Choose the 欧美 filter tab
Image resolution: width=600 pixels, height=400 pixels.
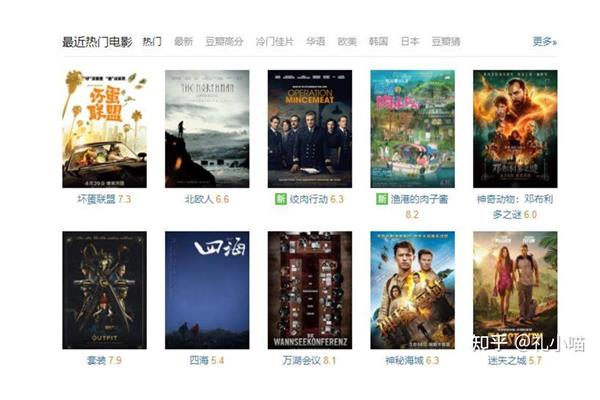click(x=347, y=41)
